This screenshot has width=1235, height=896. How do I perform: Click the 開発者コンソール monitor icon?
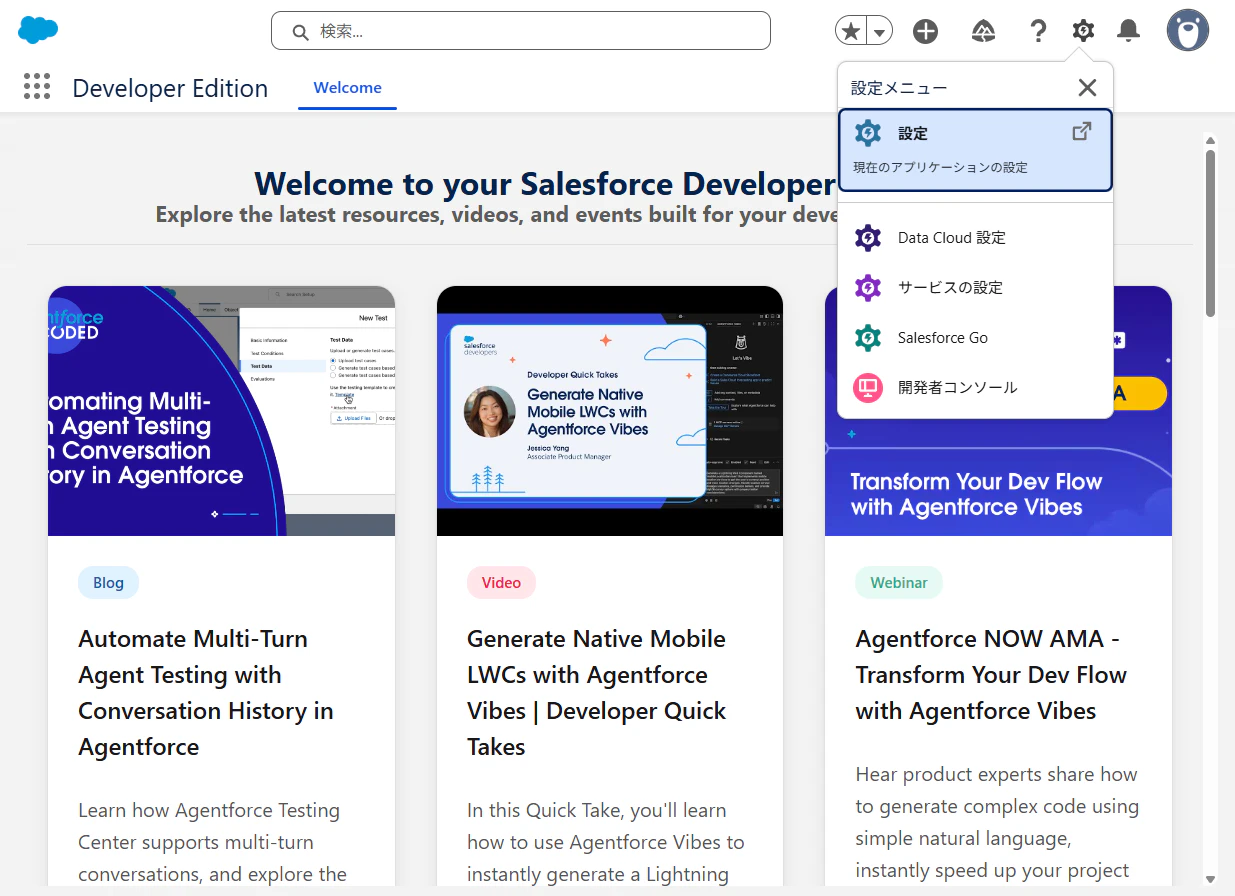point(868,388)
